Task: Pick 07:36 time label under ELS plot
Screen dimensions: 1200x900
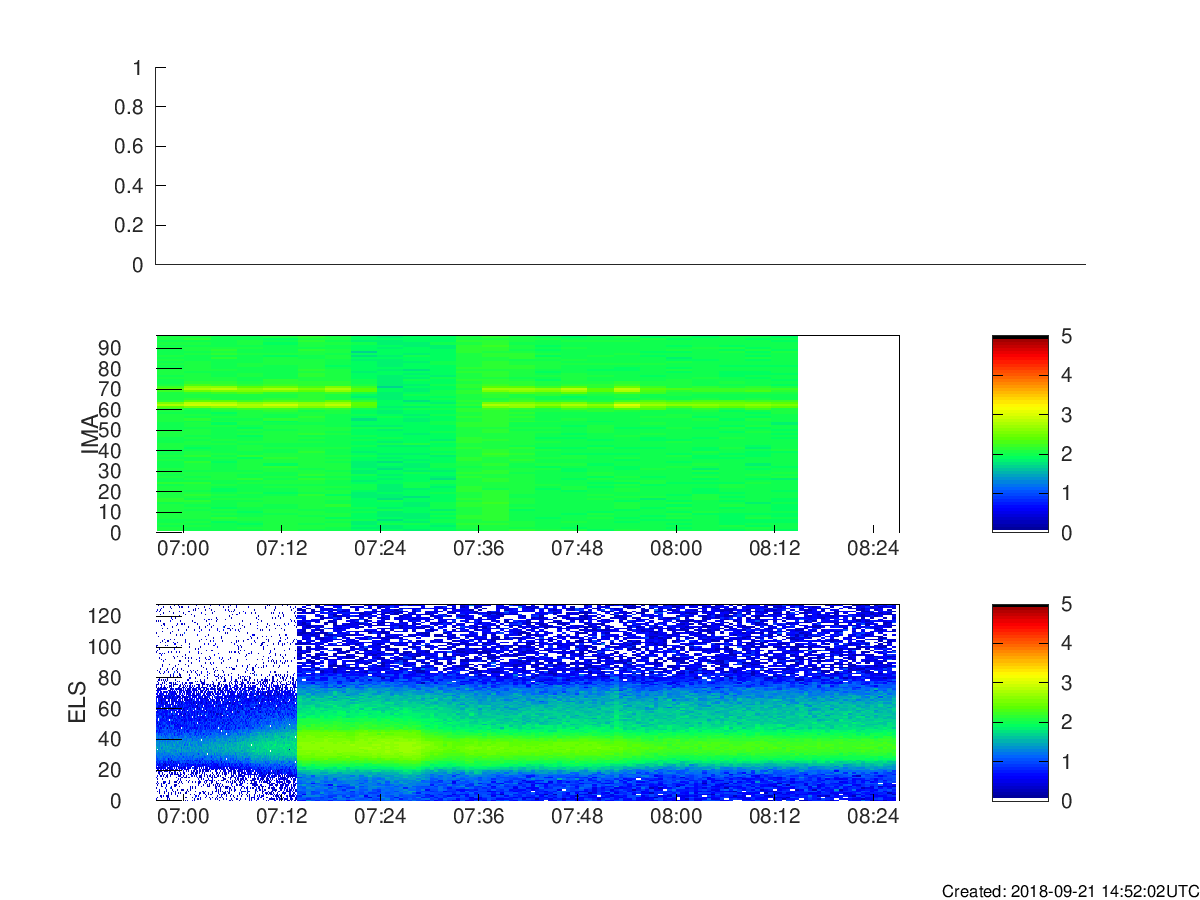Action: 479,817
